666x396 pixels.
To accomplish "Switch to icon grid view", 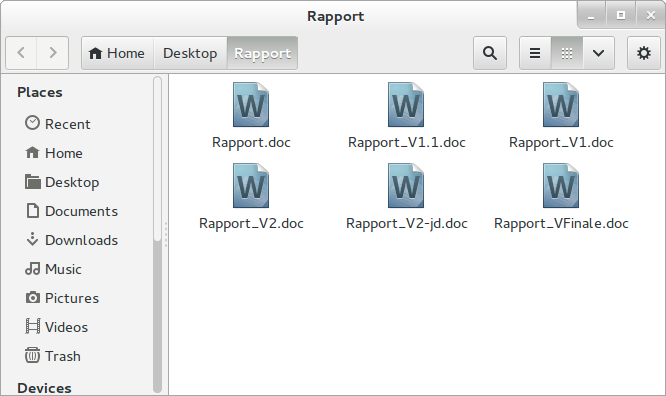I will pos(567,53).
